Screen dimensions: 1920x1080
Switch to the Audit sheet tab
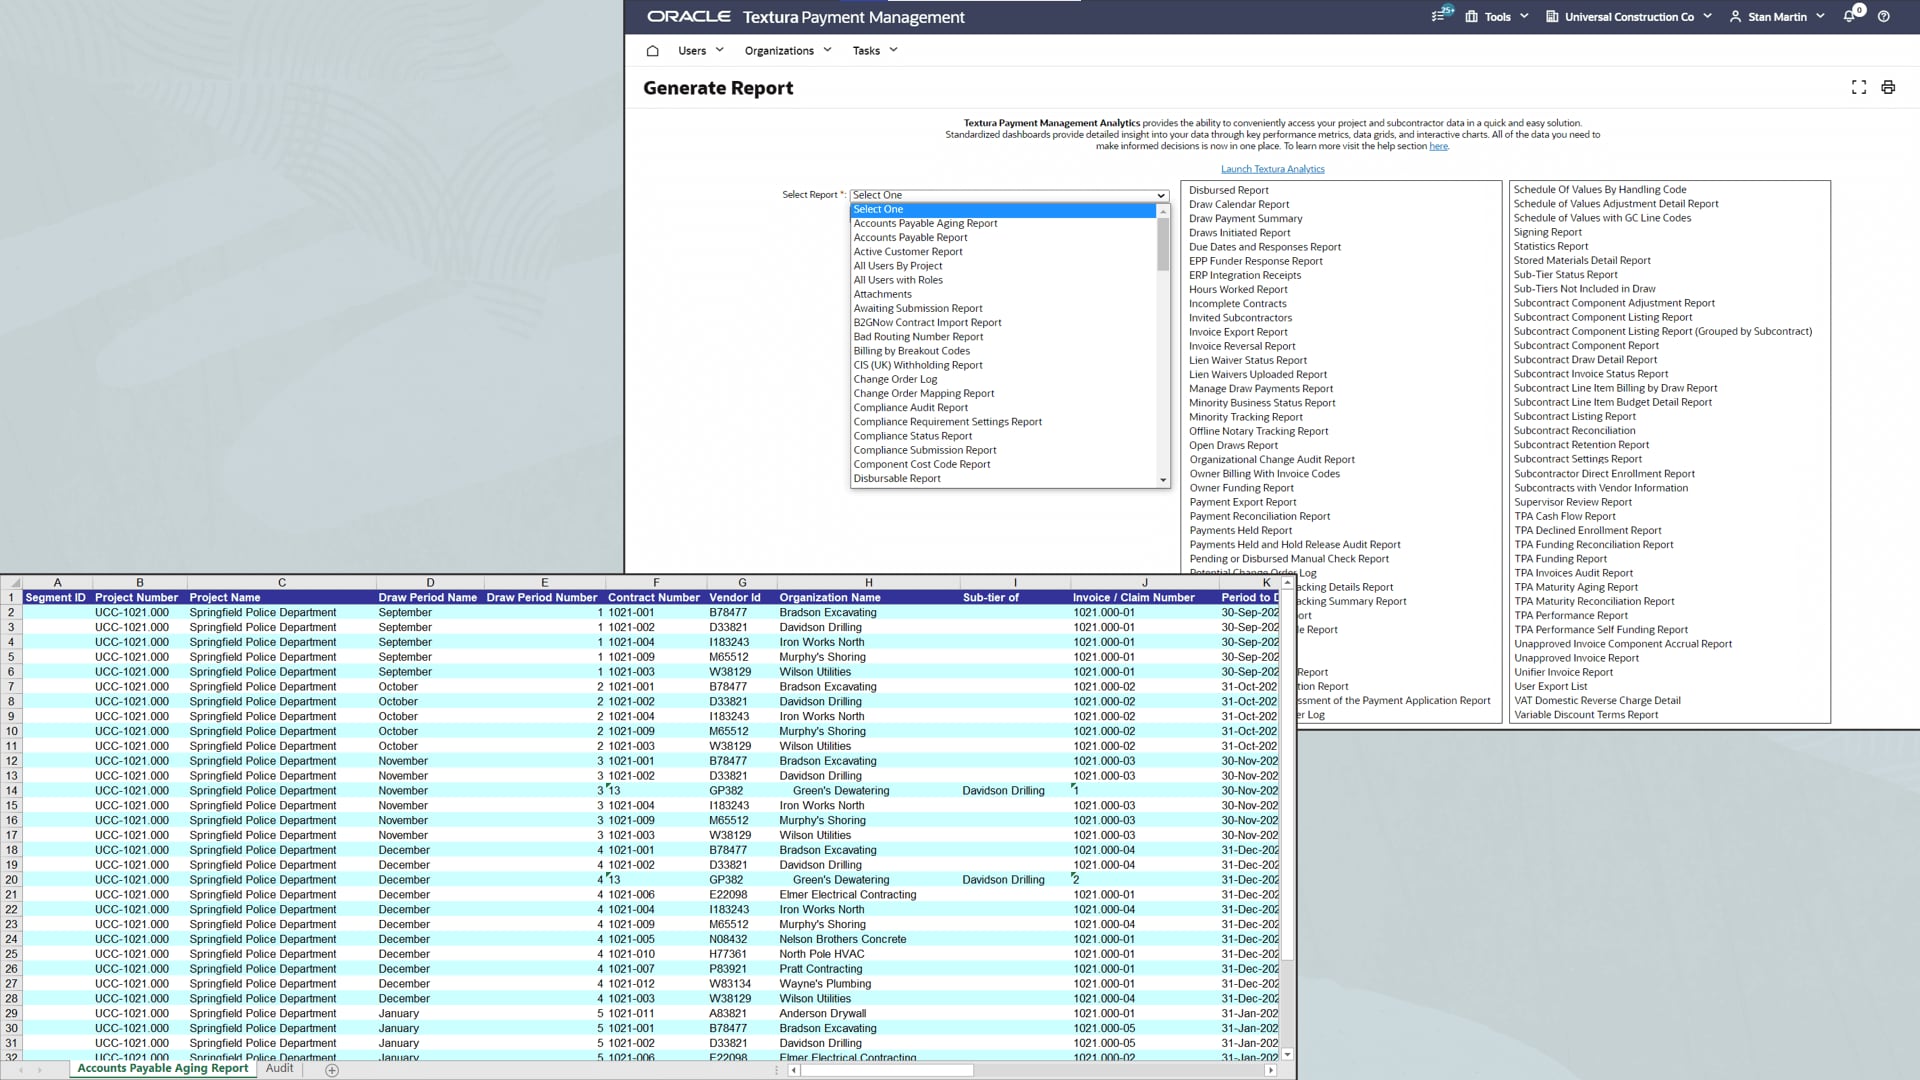pos(280,1068)
